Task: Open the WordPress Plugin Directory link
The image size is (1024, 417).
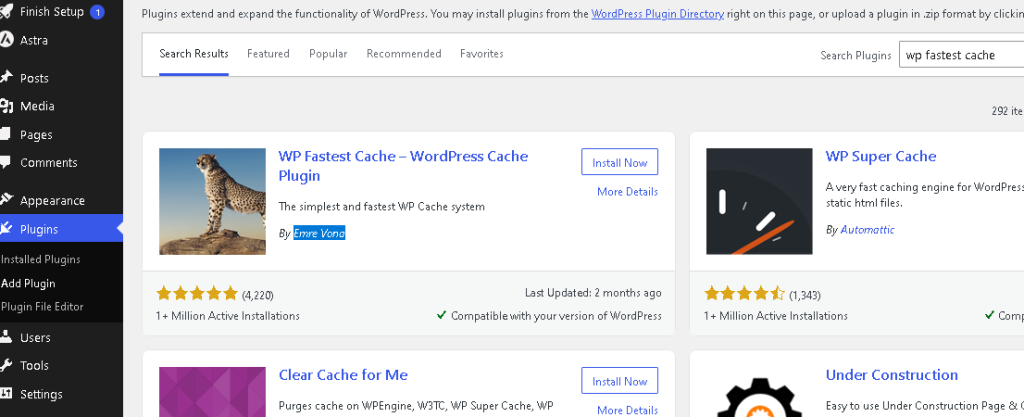Action: (x=657, y=13)
